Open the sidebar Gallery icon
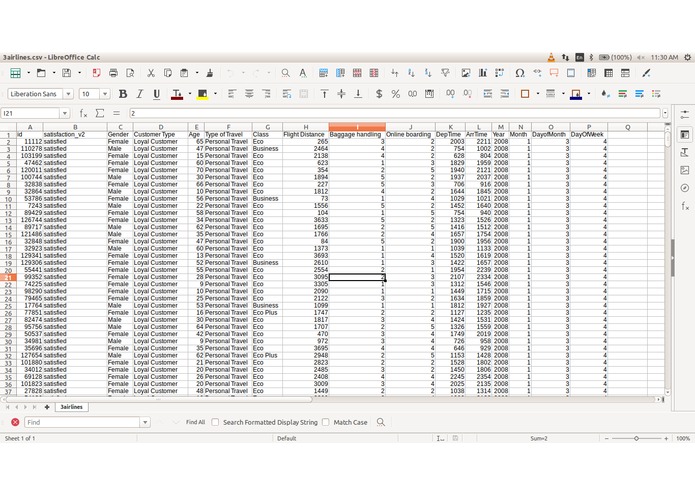This screenshot has height=494, width=695. click(x=685, y=170)
